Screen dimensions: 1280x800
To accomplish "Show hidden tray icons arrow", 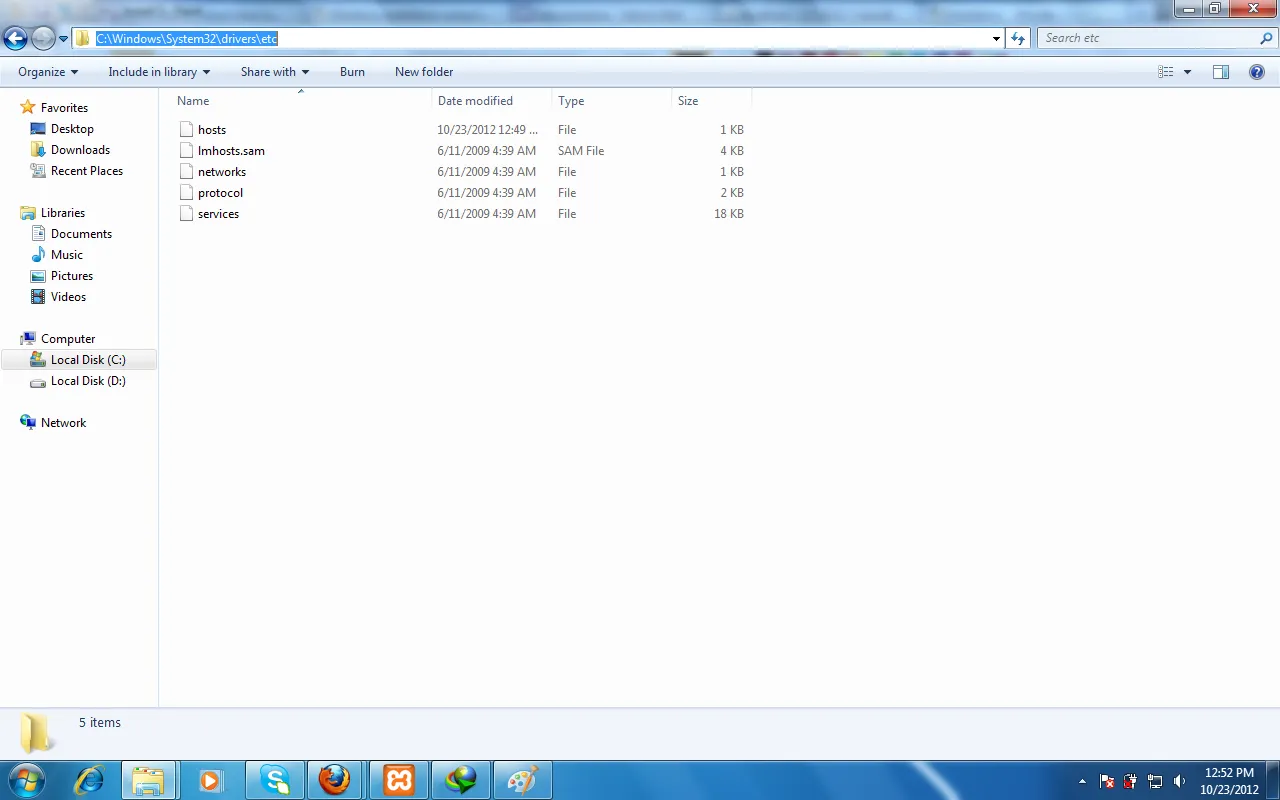I will [1082, 781].
